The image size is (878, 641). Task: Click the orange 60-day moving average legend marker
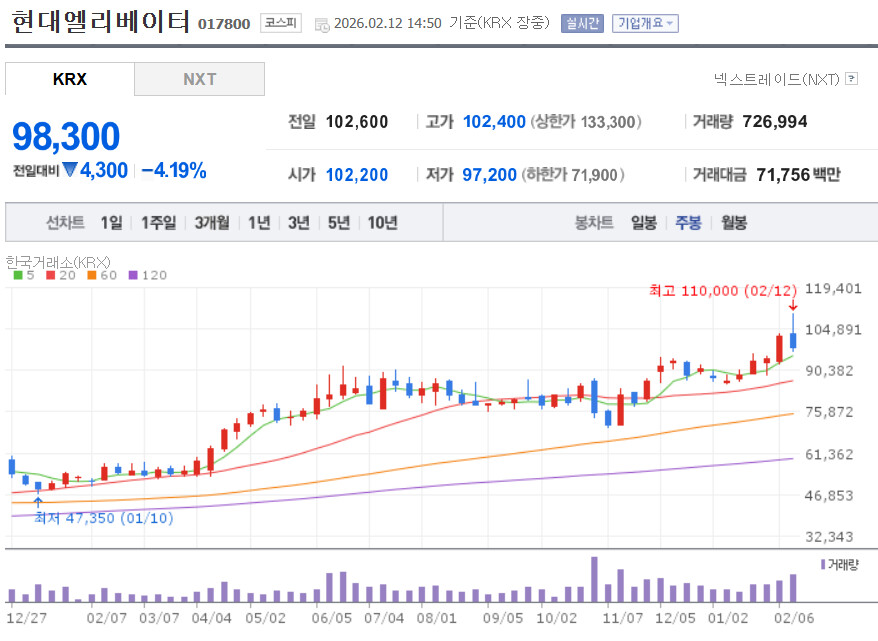coord(92,275)
